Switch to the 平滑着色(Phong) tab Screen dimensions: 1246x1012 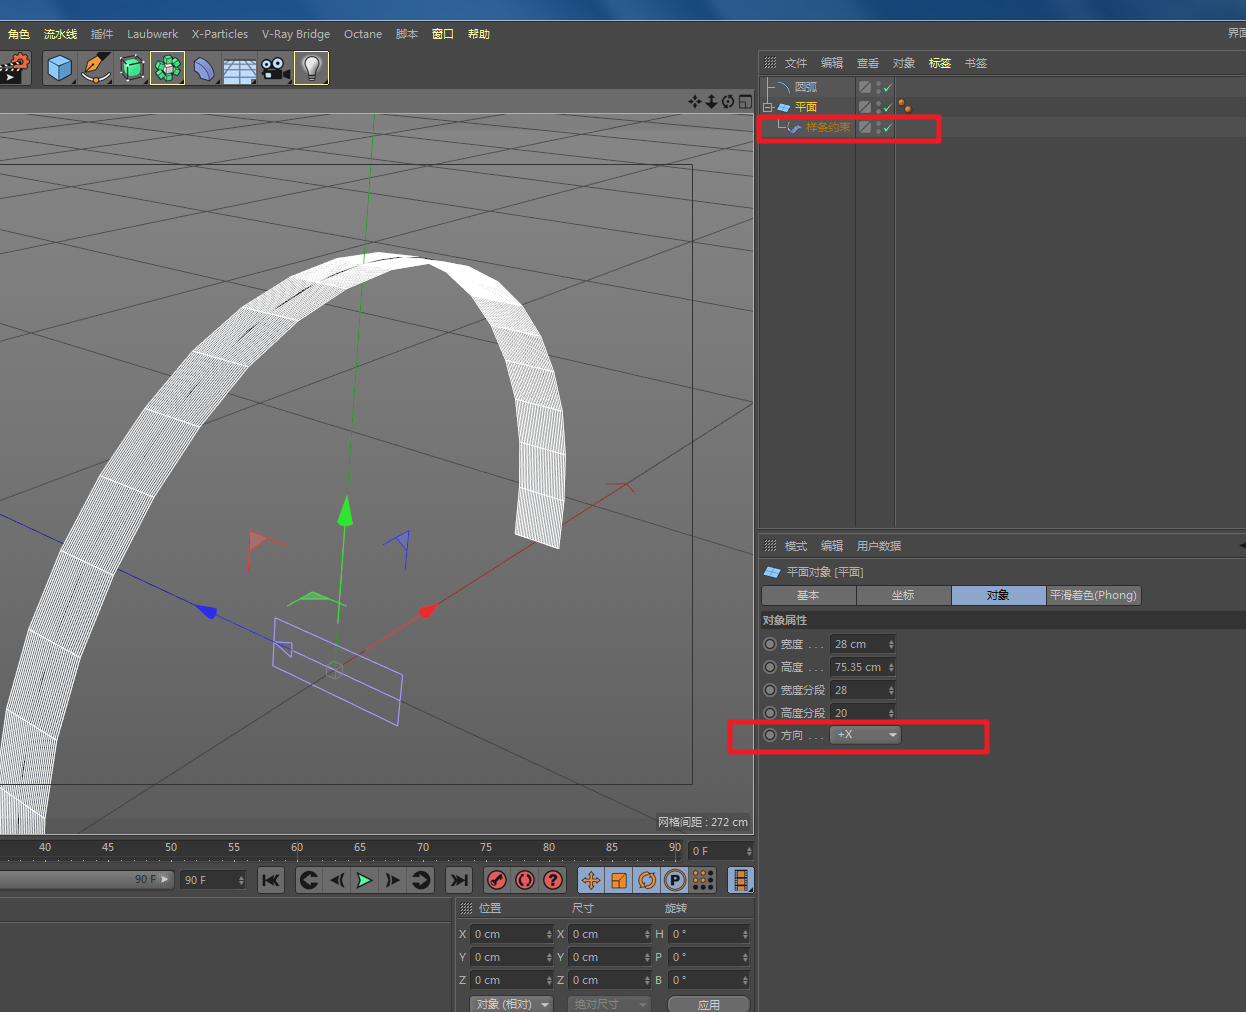click(1093, 595)
